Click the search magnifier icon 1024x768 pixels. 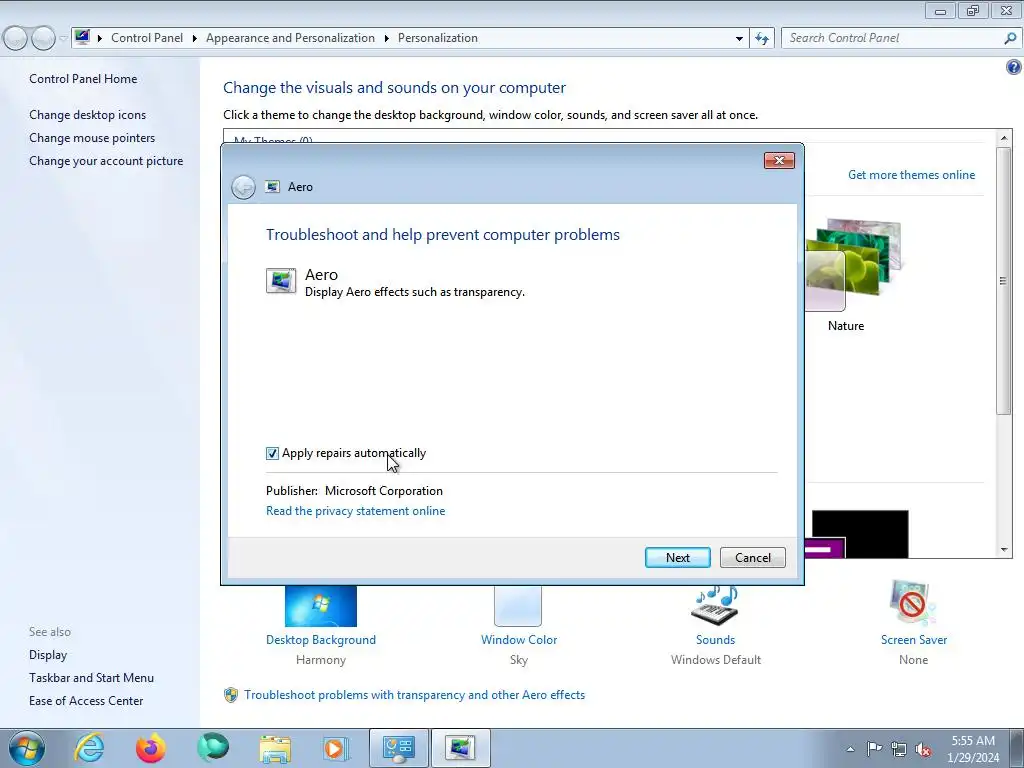[x=1010, y=38]
